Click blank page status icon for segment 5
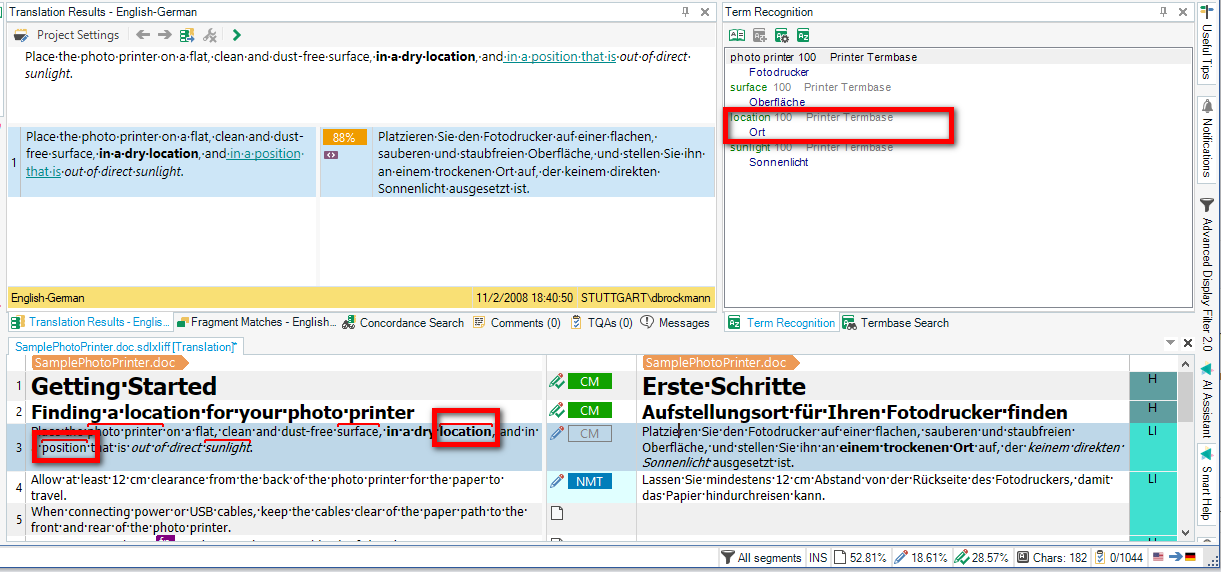This screenshot has width=1221, height=572. [x=557, y=513]
